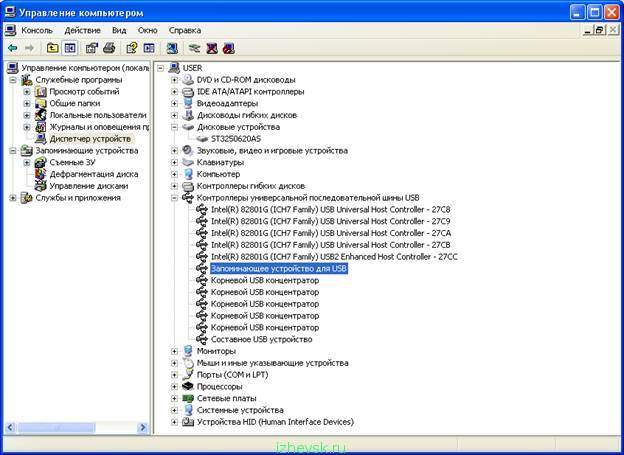Click the Контроллеры гибких дисков icon

coord(188,186)
